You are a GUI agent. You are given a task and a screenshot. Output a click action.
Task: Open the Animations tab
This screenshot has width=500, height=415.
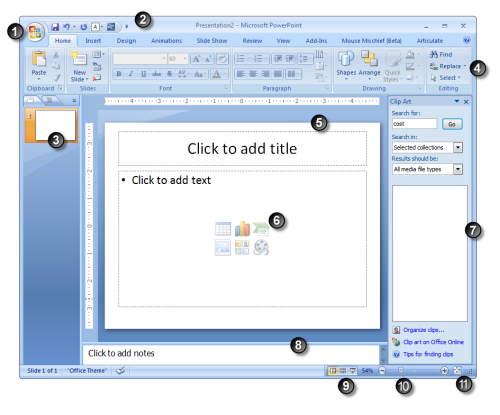167,41
